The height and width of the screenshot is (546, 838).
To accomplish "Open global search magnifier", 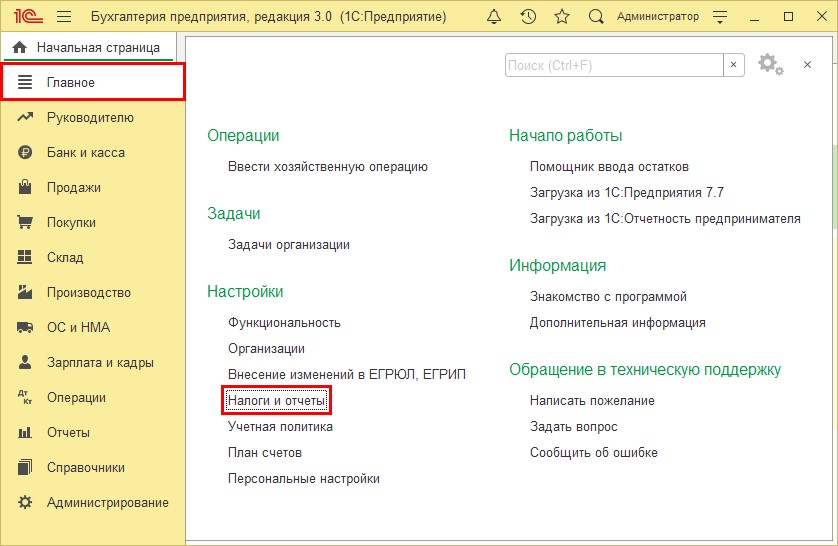I will (596, 17).
